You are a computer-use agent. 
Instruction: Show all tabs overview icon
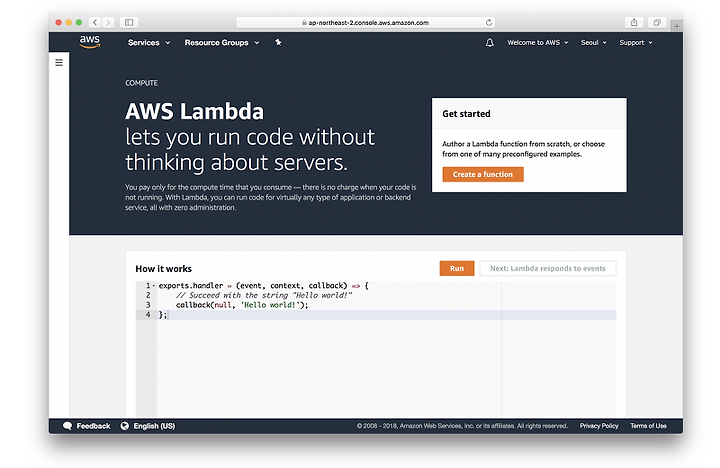[x=657, y=23]
